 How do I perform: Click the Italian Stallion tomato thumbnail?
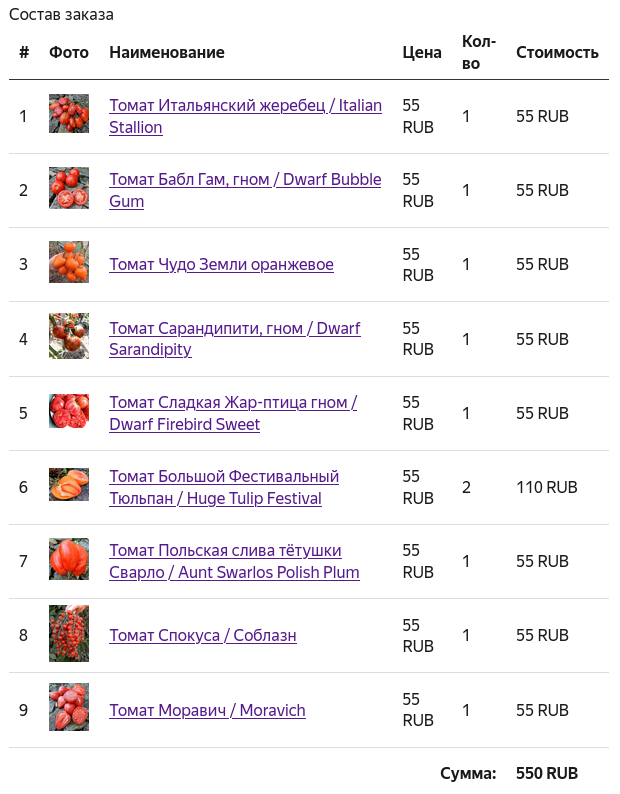click(x=68, y=114)
